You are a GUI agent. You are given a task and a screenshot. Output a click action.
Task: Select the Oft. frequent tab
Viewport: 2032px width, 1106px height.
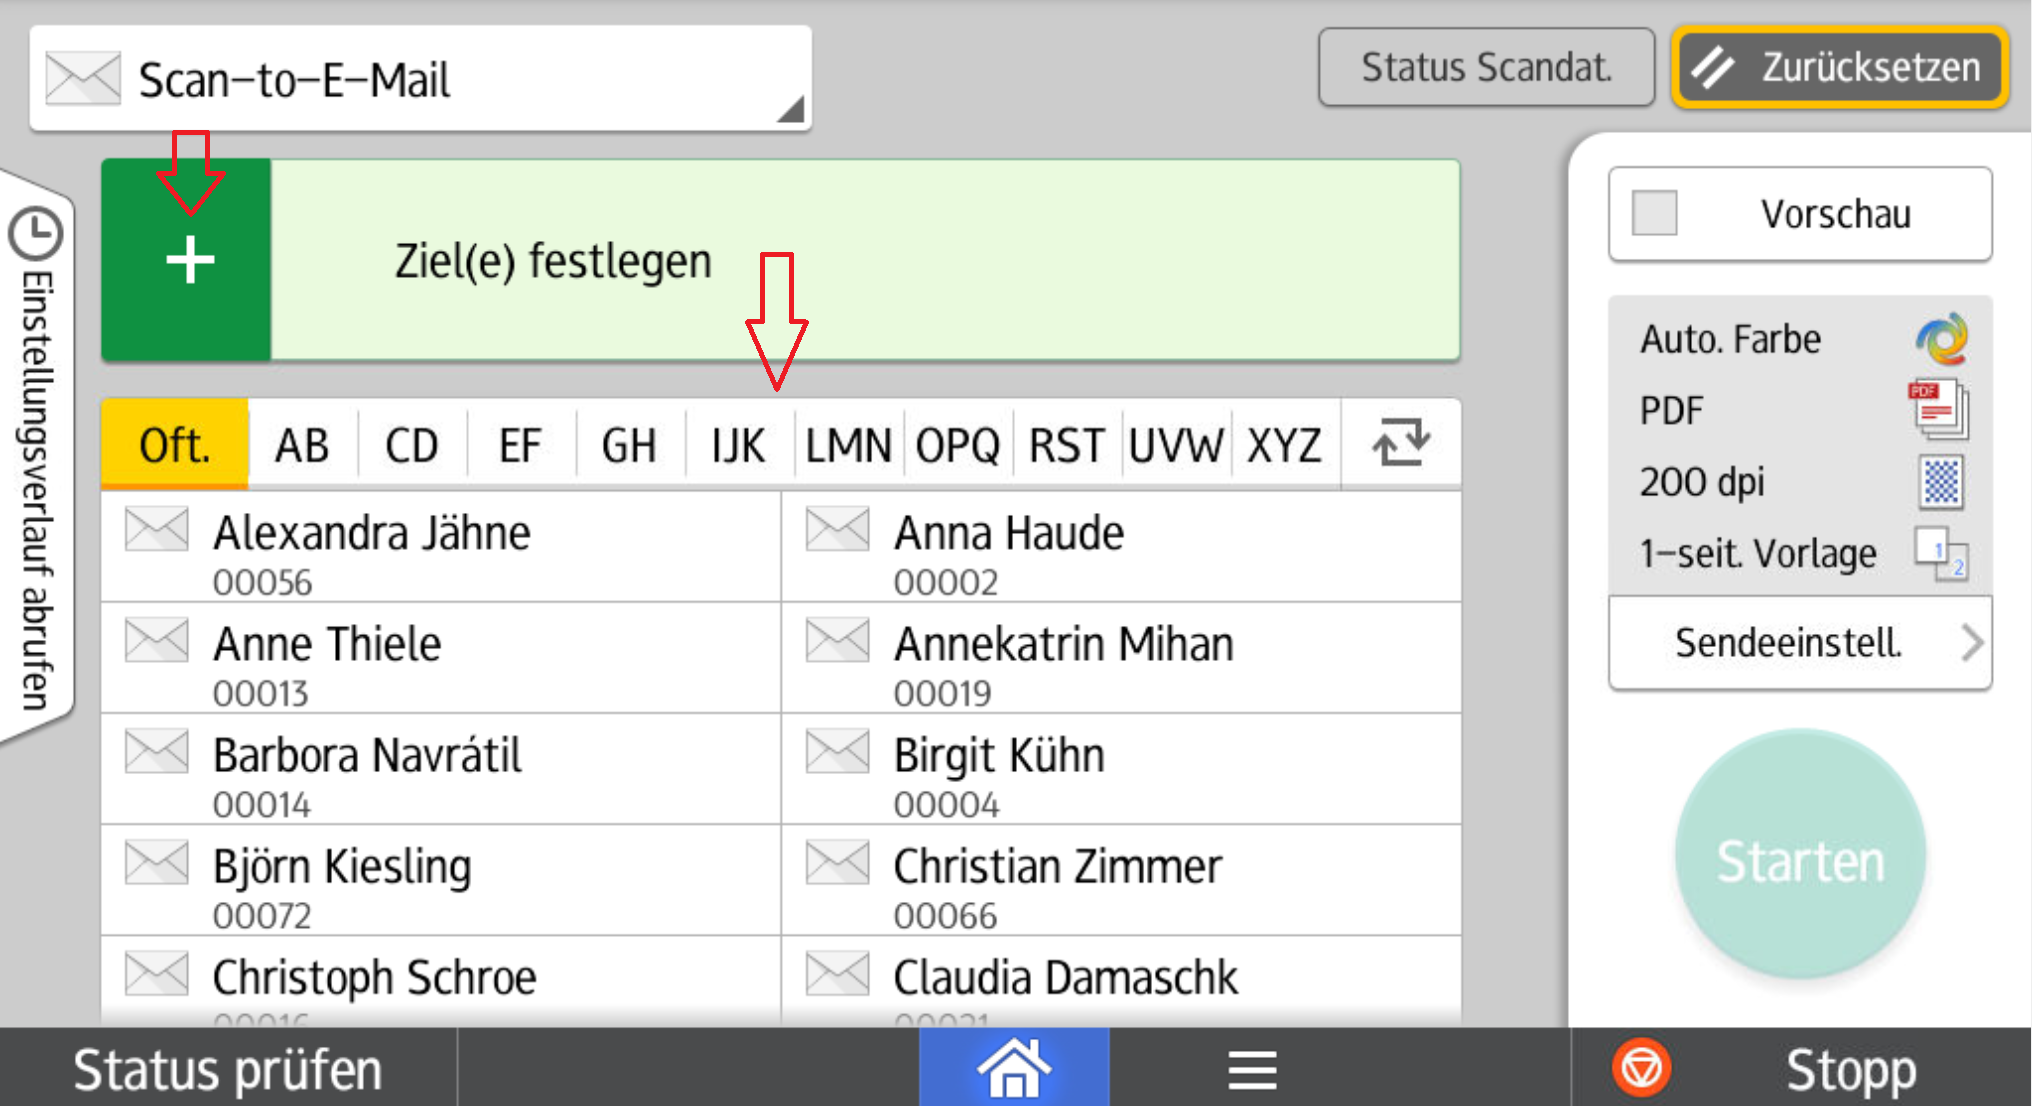click(175, 445)
